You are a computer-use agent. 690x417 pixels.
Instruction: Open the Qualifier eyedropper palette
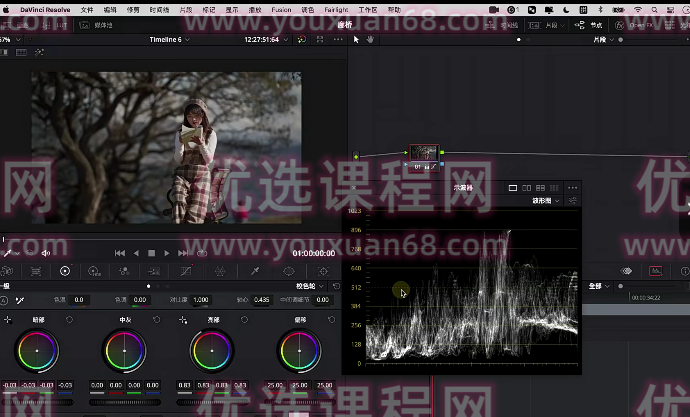coord(254,271)
